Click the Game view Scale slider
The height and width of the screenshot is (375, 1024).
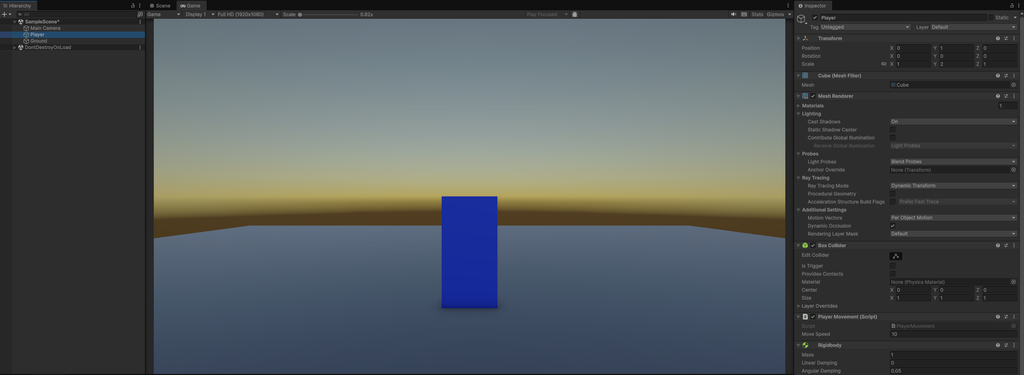click(x=328, y=14)
